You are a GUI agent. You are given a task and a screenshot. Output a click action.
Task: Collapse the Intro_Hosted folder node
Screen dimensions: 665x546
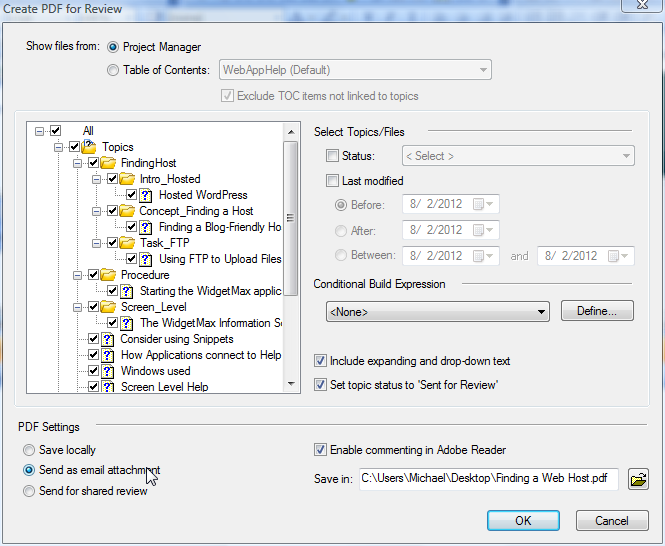[96, 179]
